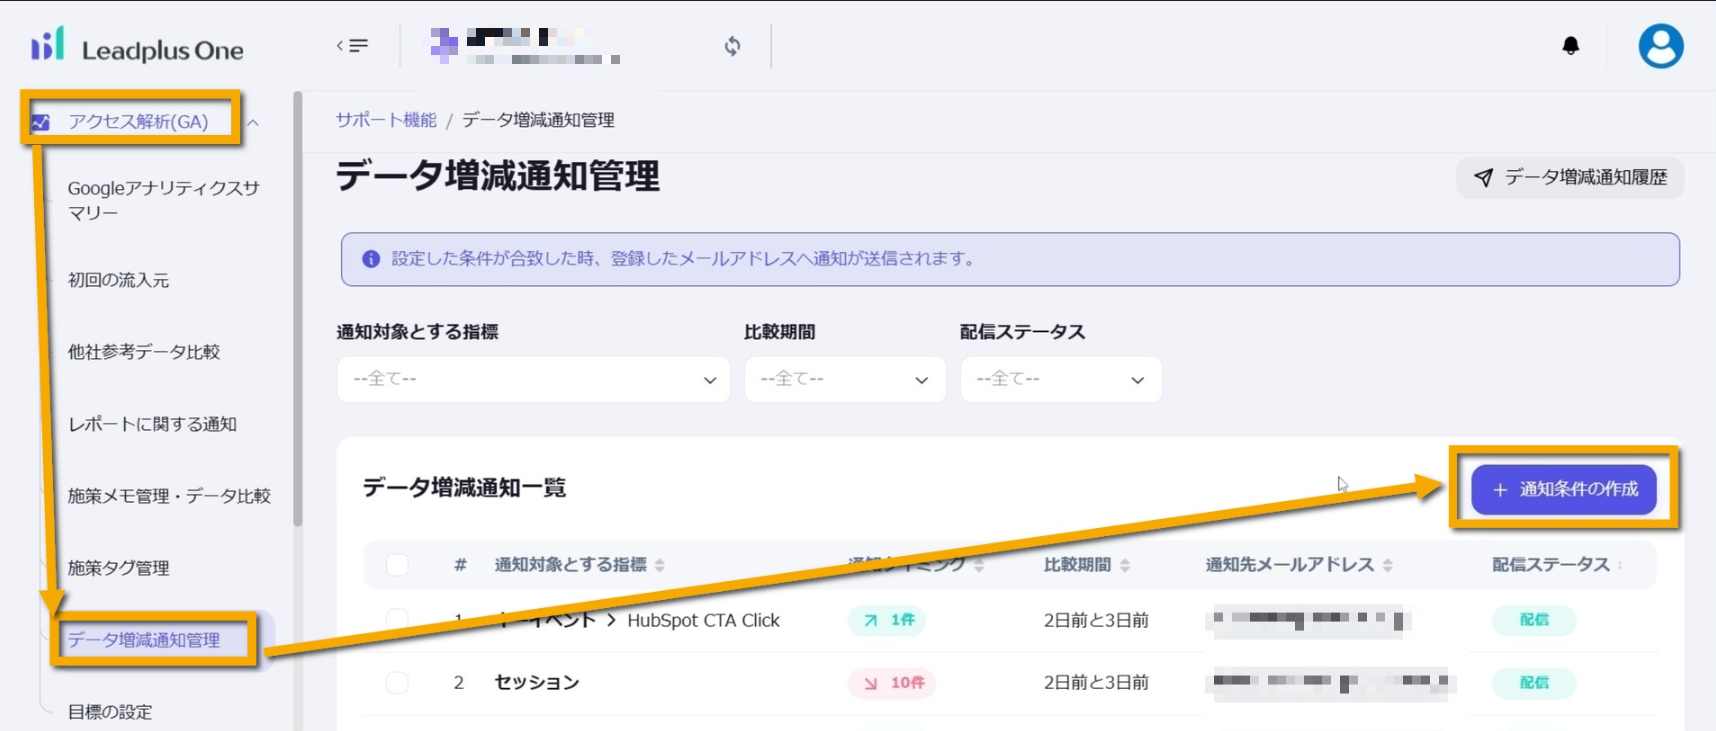The width and height of the screenshot is (1716, 731).
Task: Click sort arrows beside 比較期間 column header
Action: pyautogui.click(x=1125, y=565)
